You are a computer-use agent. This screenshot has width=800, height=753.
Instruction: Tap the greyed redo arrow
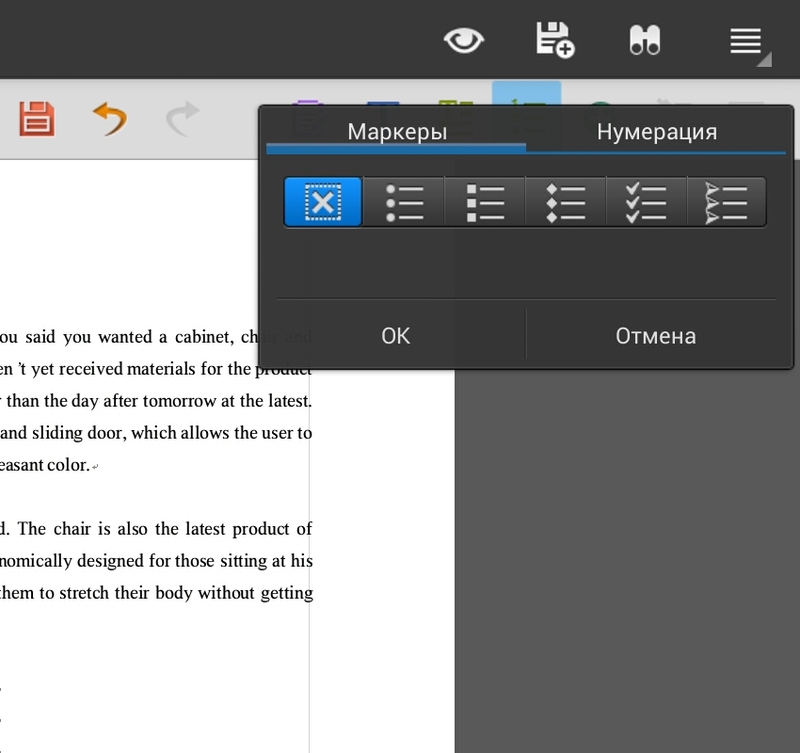[x=182, y=118]
